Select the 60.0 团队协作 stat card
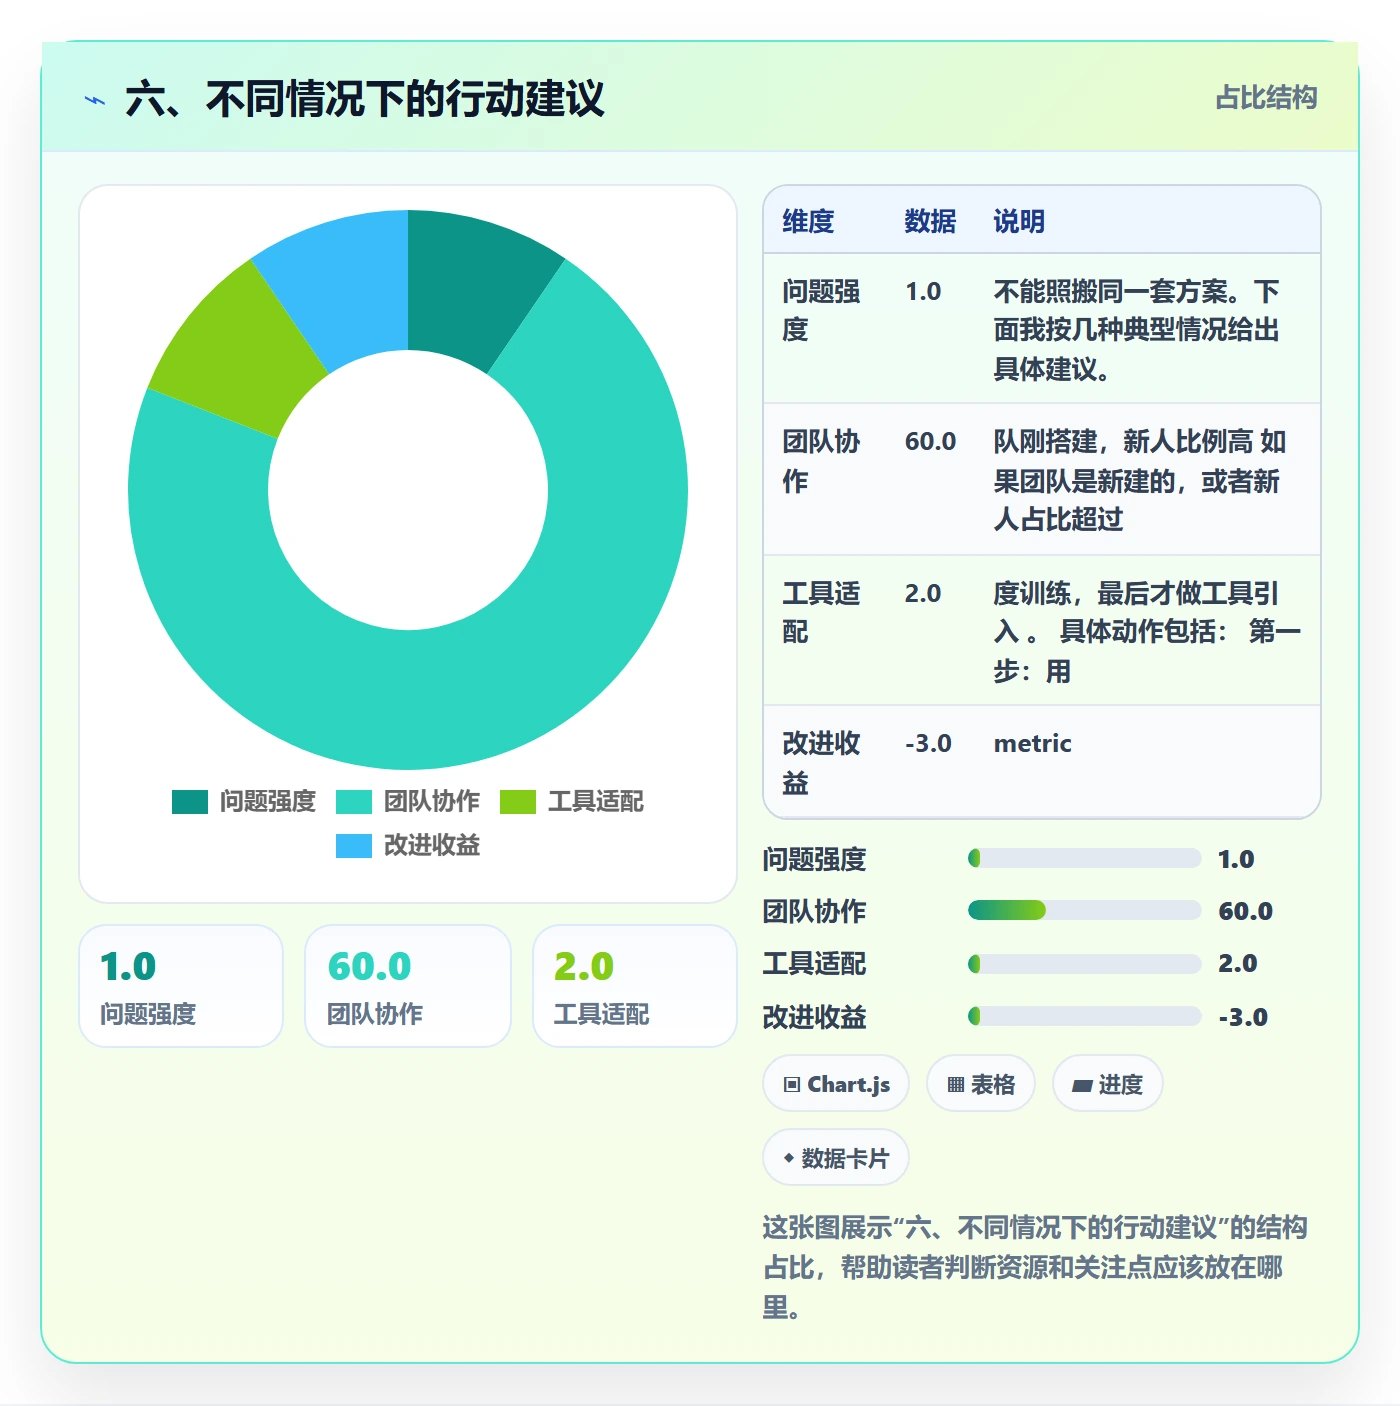The height and width of the screenshot is (1406, 1400). [x=408, y=986]
